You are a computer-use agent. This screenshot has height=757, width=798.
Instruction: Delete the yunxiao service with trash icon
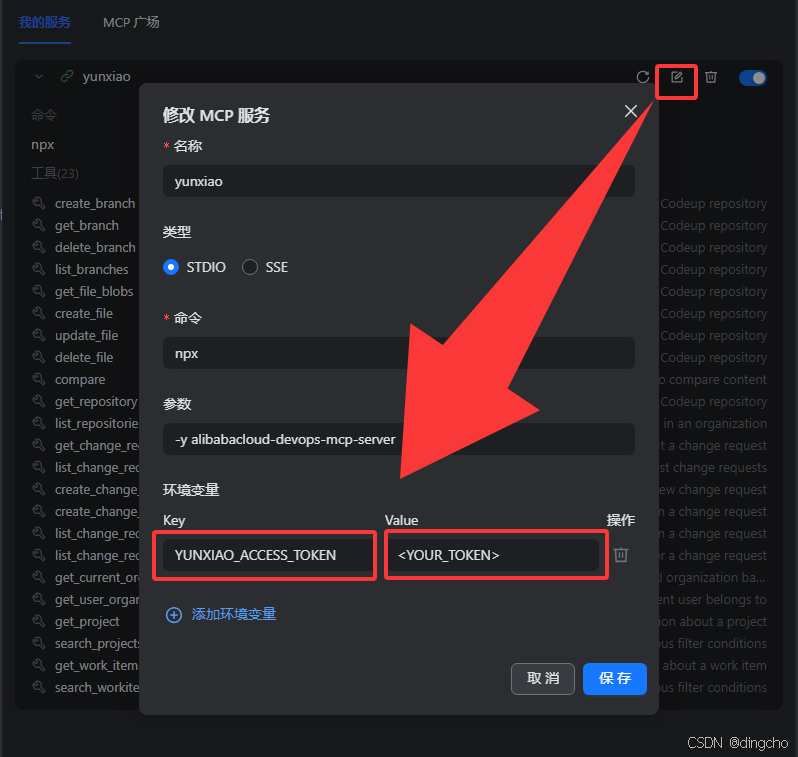[x=711, y=77]
